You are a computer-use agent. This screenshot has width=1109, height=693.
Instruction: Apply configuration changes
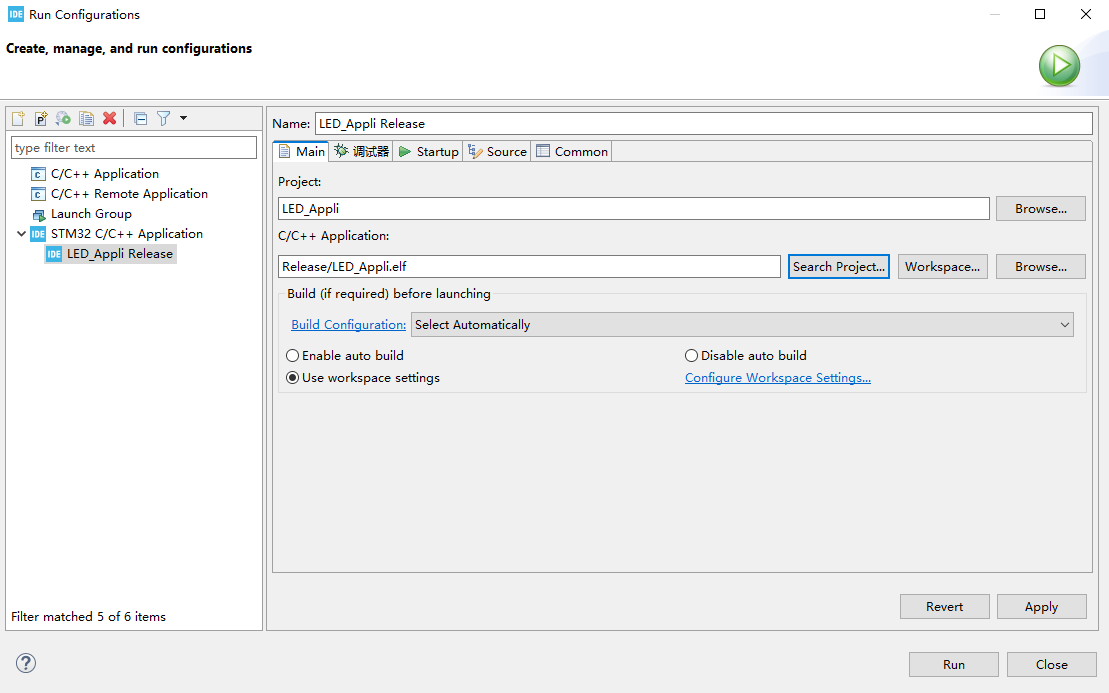click(x=1041, y=607)
